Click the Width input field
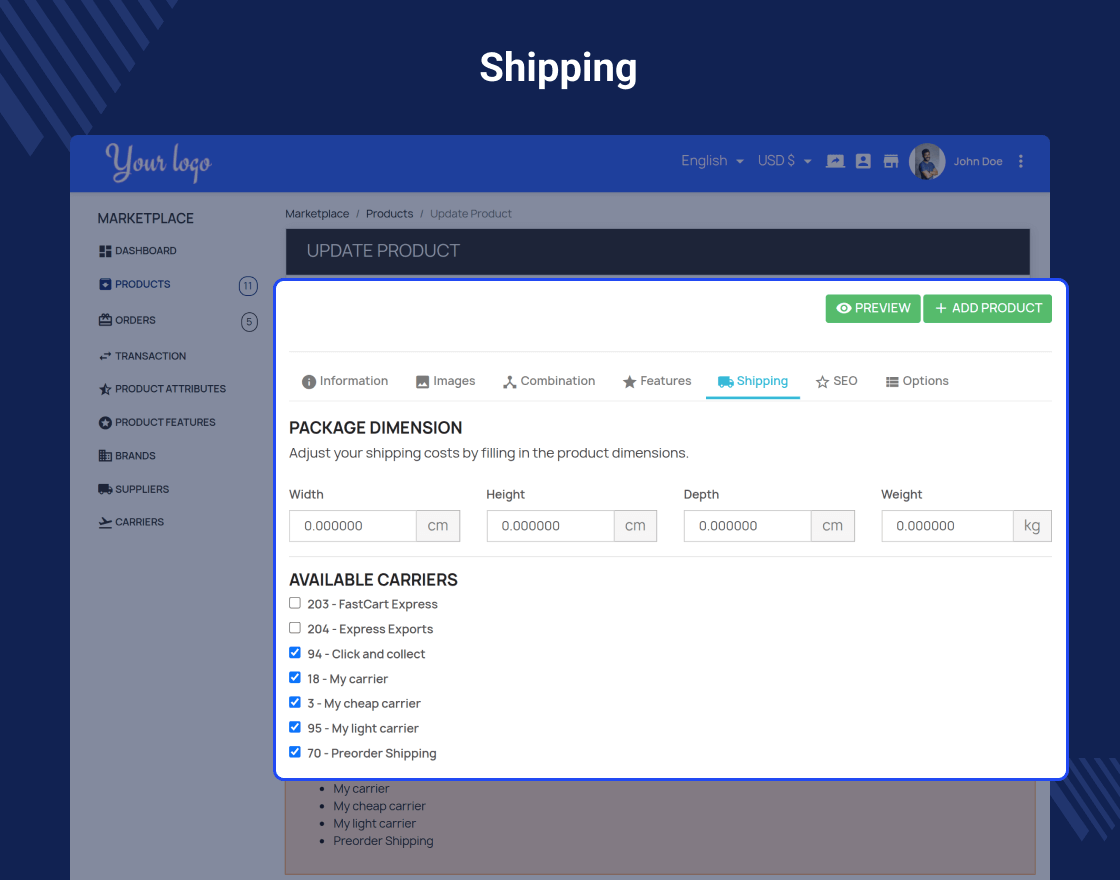Screen dimensions: 1120x880 click(353, 526)
